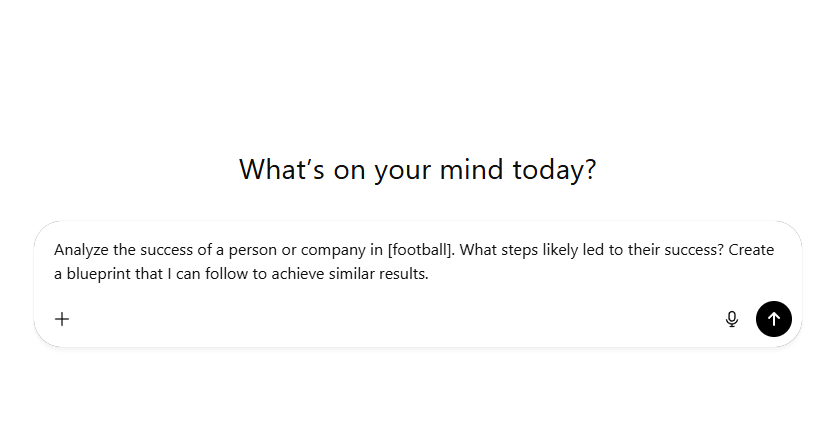This screenshot has height=424, width=827.
Task: Click the word "follow" in the prompt
Action: coord(223,274)
